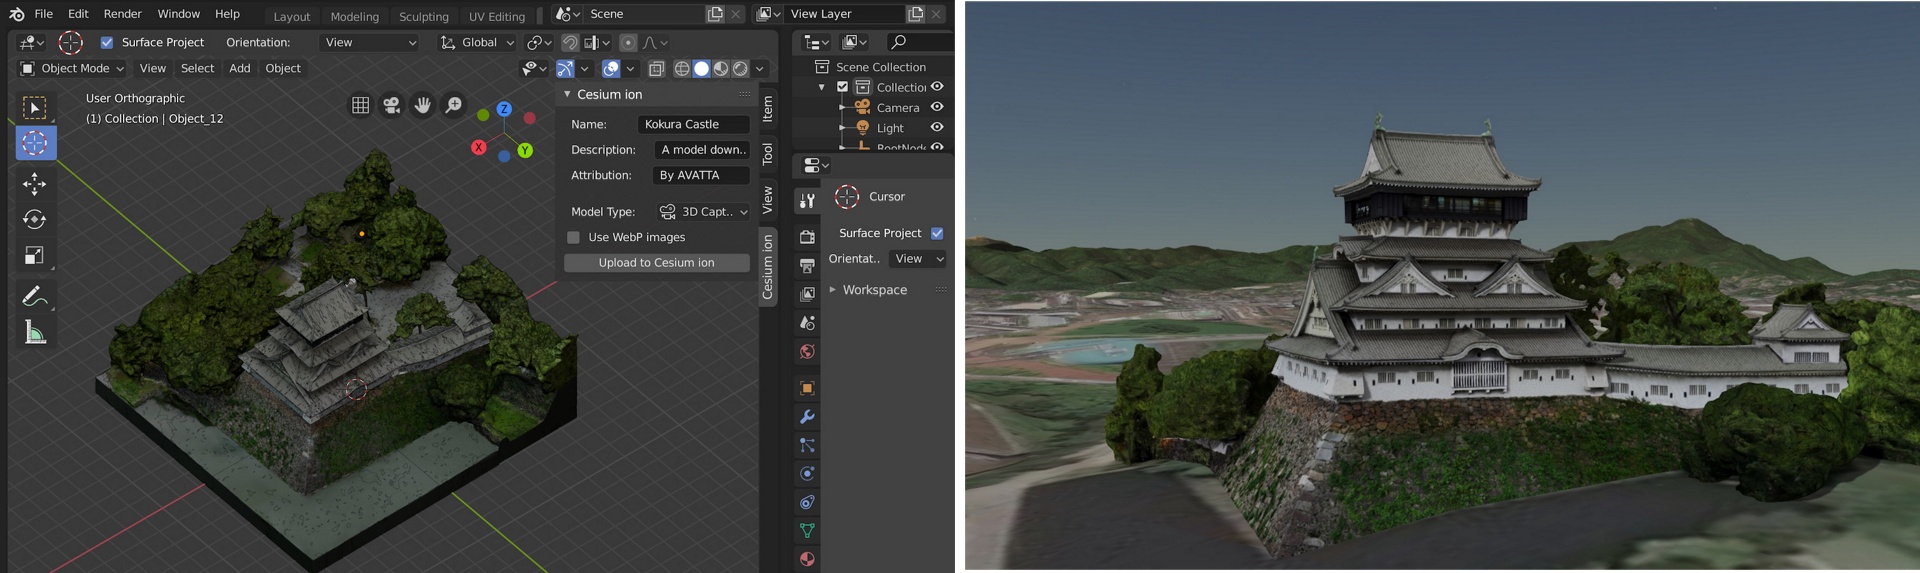Screen dimensions: 1920x573
Task: Click the pan view hand icon
Action: click(x=423, y=105)
